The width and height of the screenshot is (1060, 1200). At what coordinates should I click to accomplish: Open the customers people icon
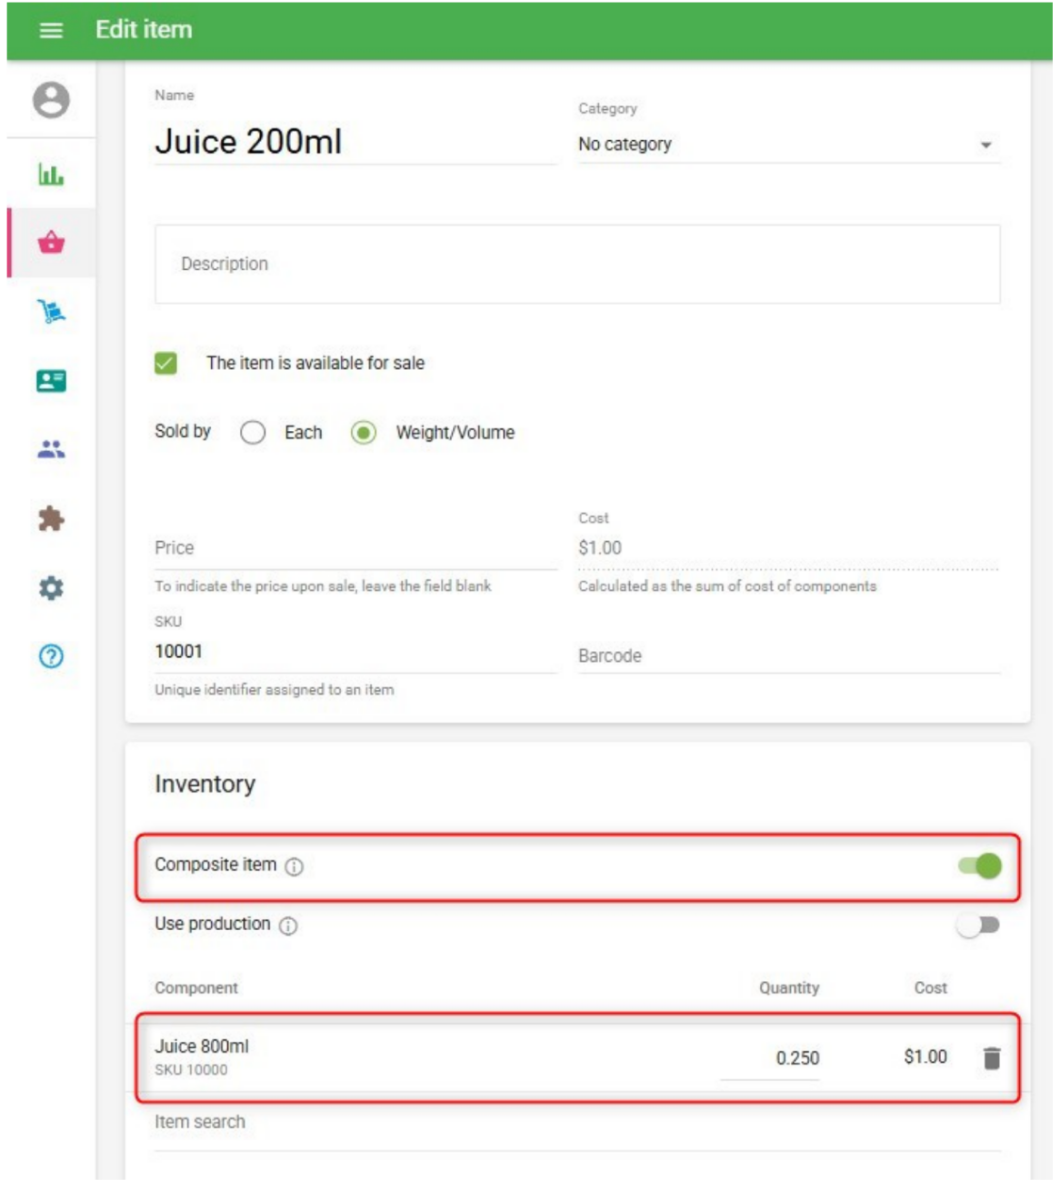pos(51,450)
